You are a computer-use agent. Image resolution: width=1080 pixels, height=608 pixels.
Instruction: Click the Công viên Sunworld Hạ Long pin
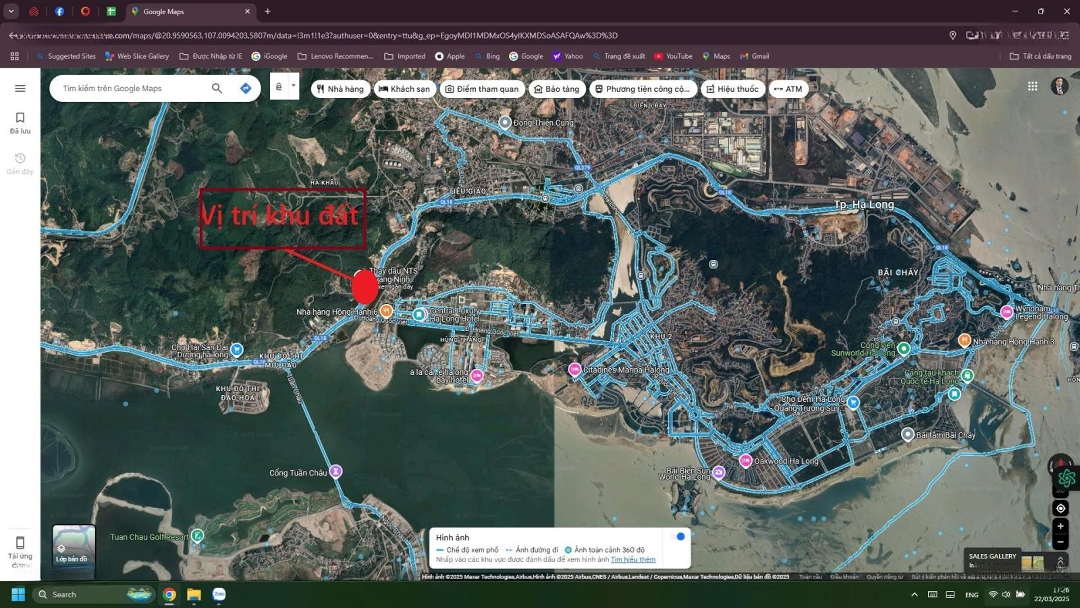[904, 348]
